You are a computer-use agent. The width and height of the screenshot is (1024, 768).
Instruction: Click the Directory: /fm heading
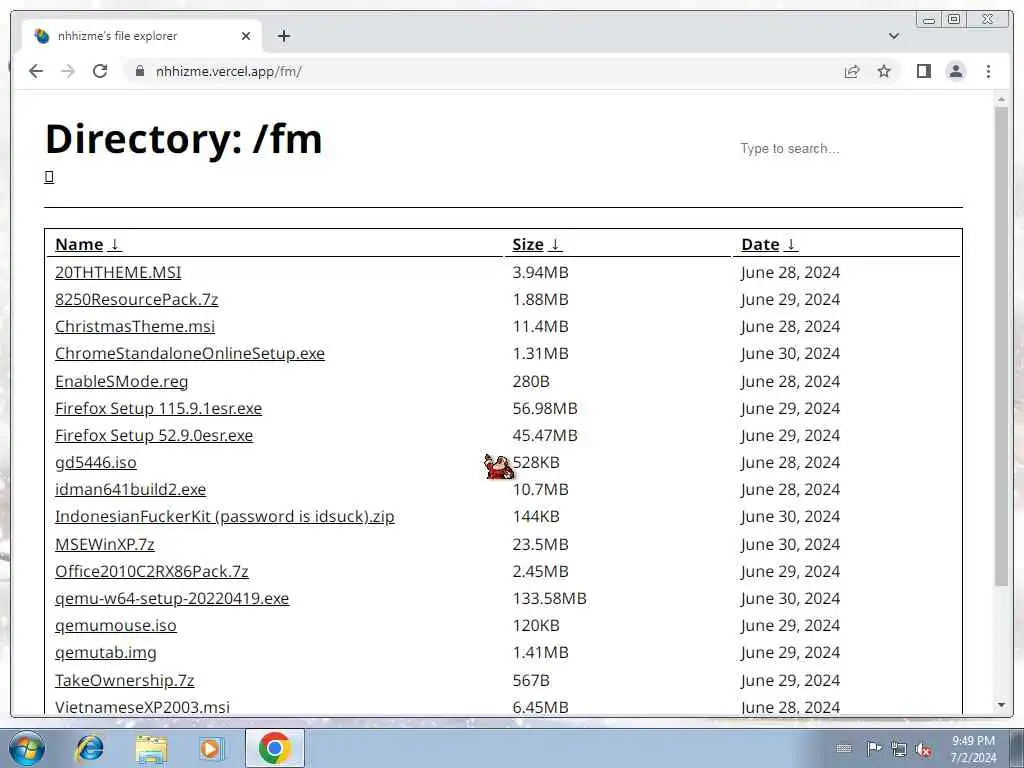click(184, 138)
